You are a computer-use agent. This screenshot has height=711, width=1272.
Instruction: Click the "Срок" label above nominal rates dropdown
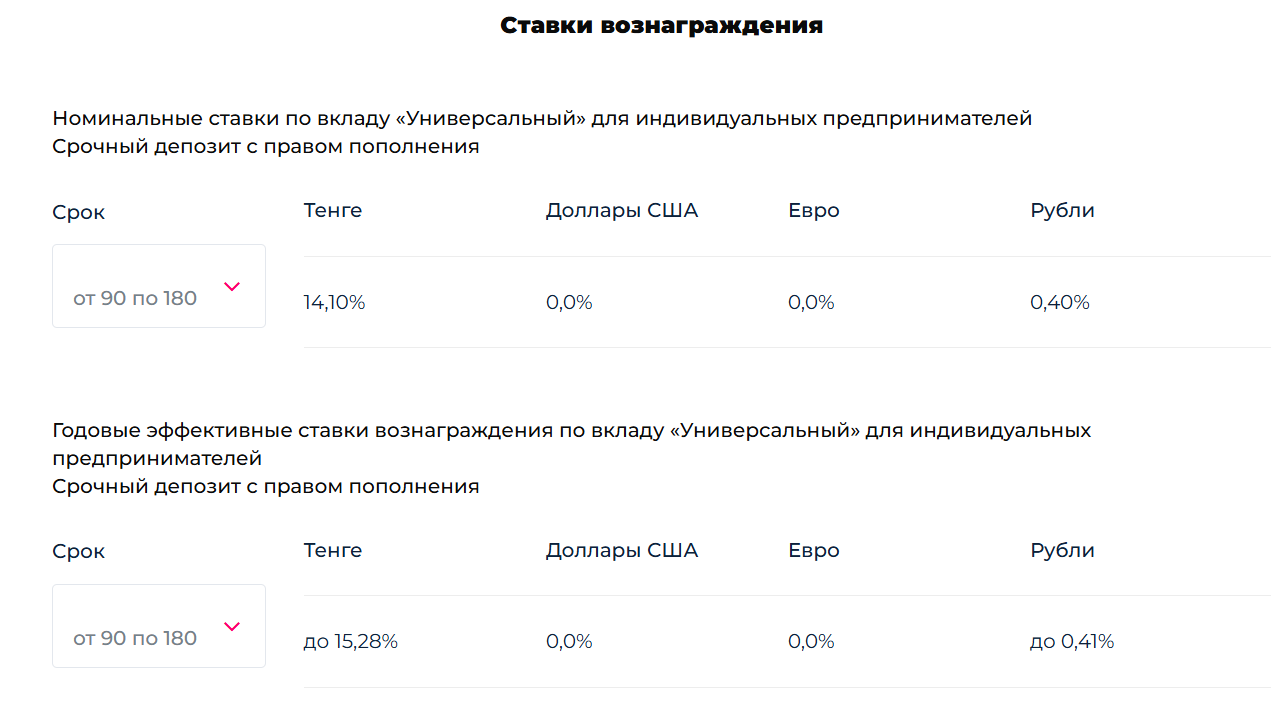(x=78, y=213)
